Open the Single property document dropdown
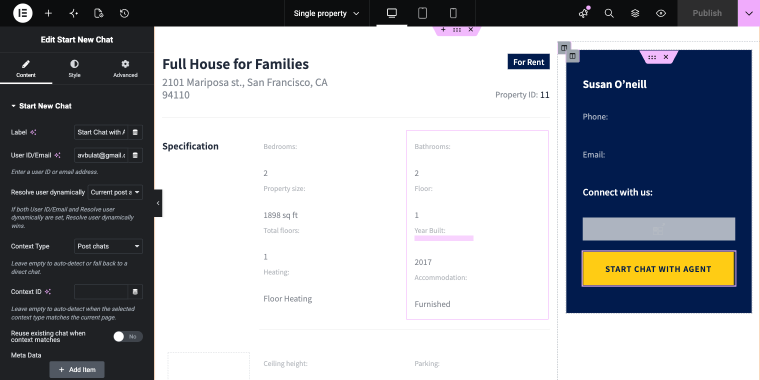The image size is (760, 380). click(x=326, y=14)
